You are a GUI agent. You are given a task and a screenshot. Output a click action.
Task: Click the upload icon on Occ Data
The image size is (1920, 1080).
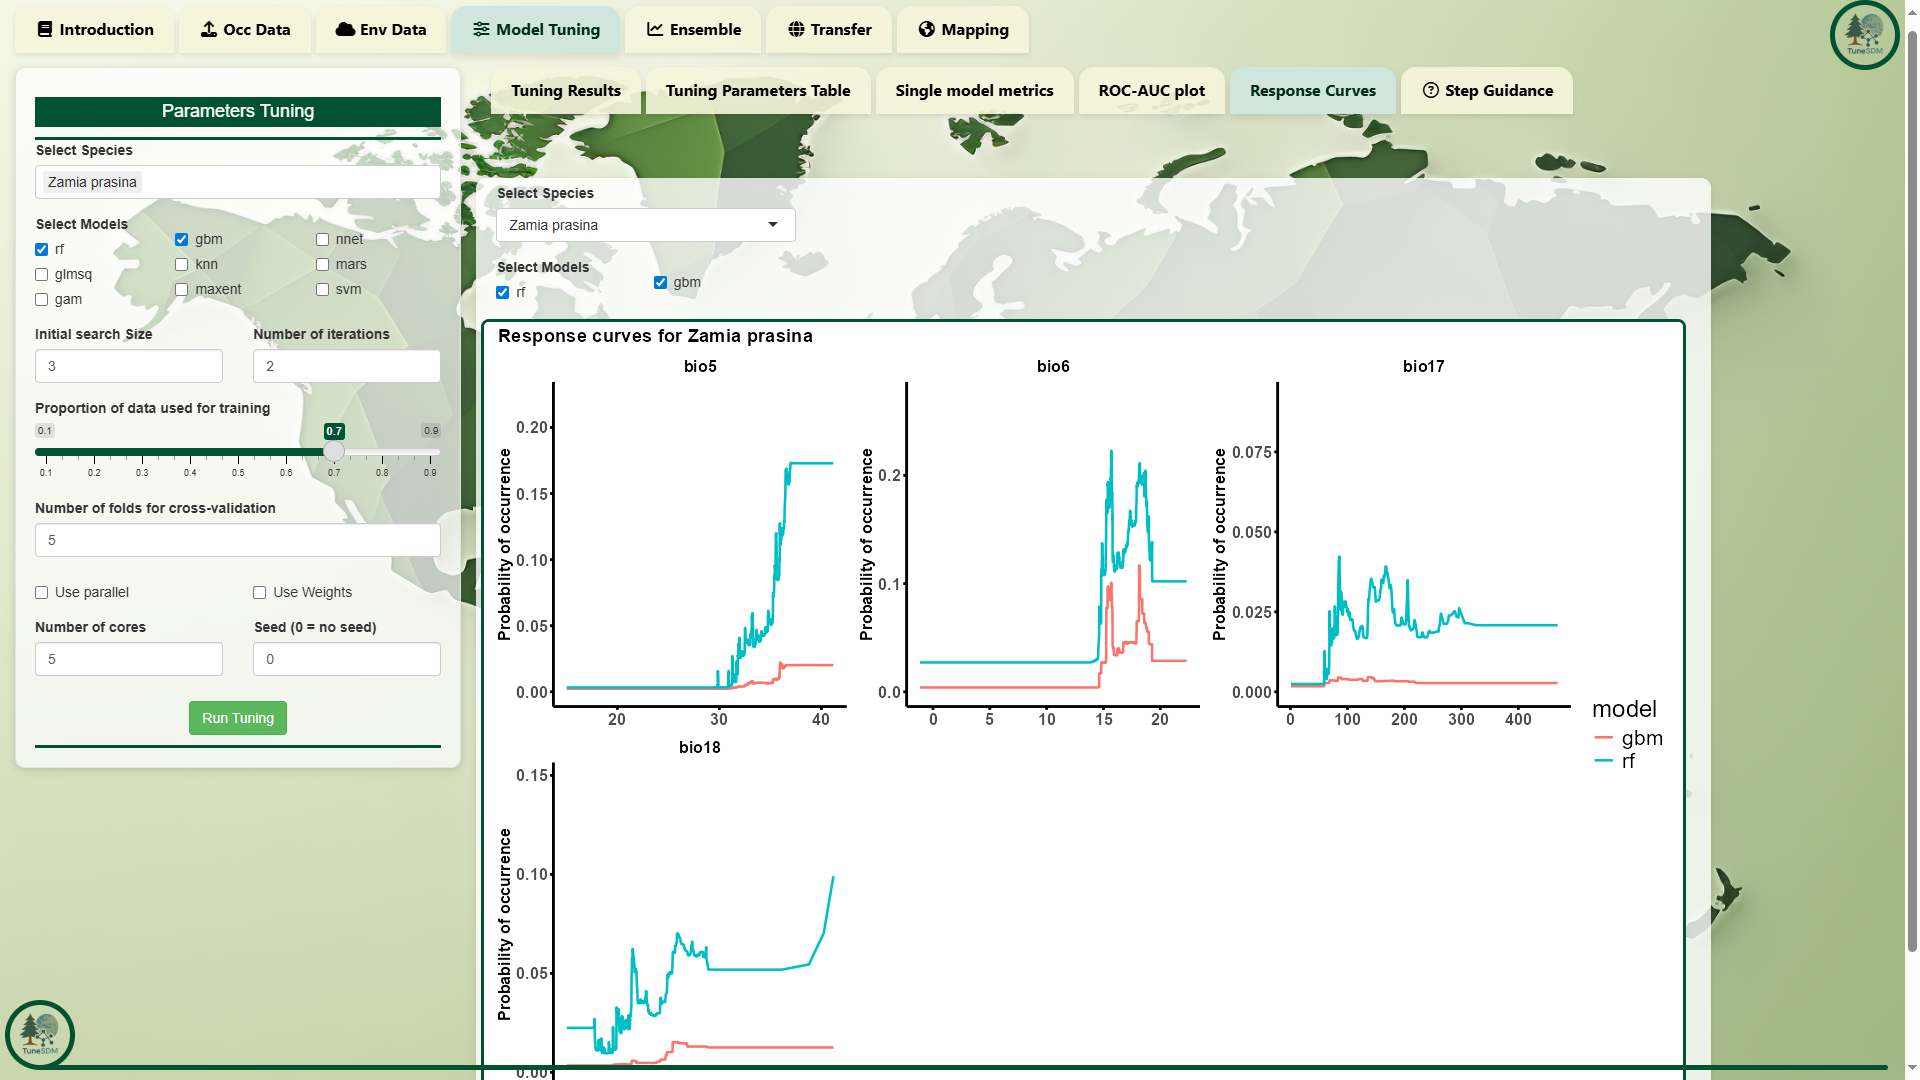(x=208, y=29)
